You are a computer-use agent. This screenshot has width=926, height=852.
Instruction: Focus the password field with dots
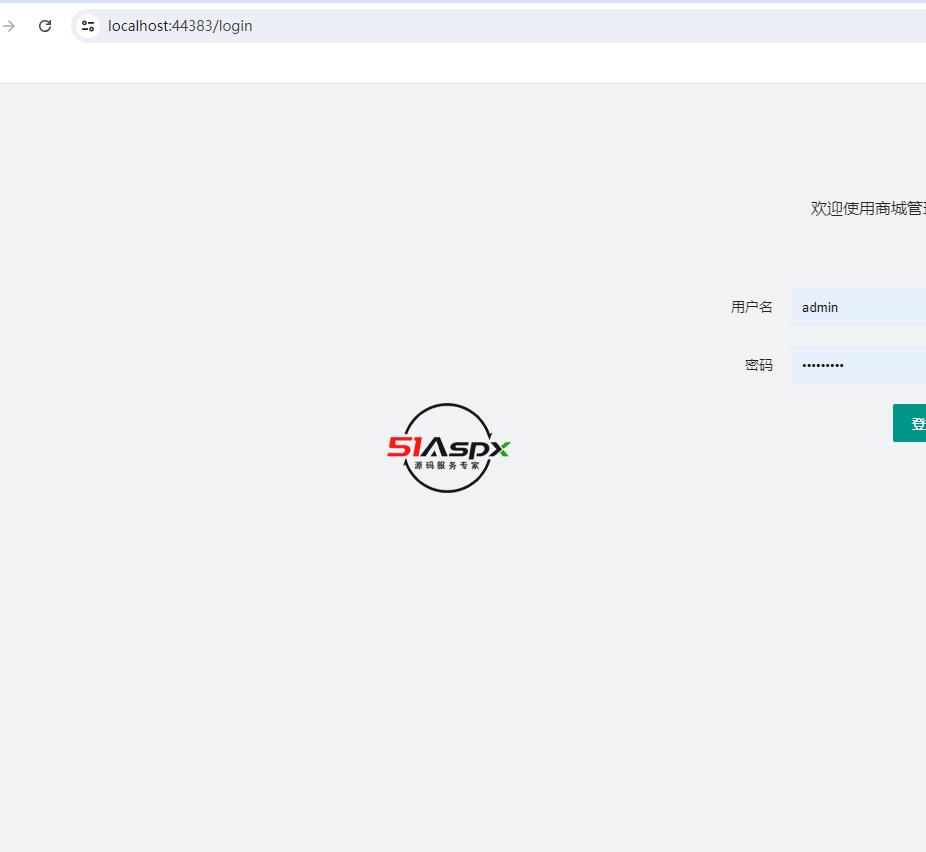coord(858,365)
